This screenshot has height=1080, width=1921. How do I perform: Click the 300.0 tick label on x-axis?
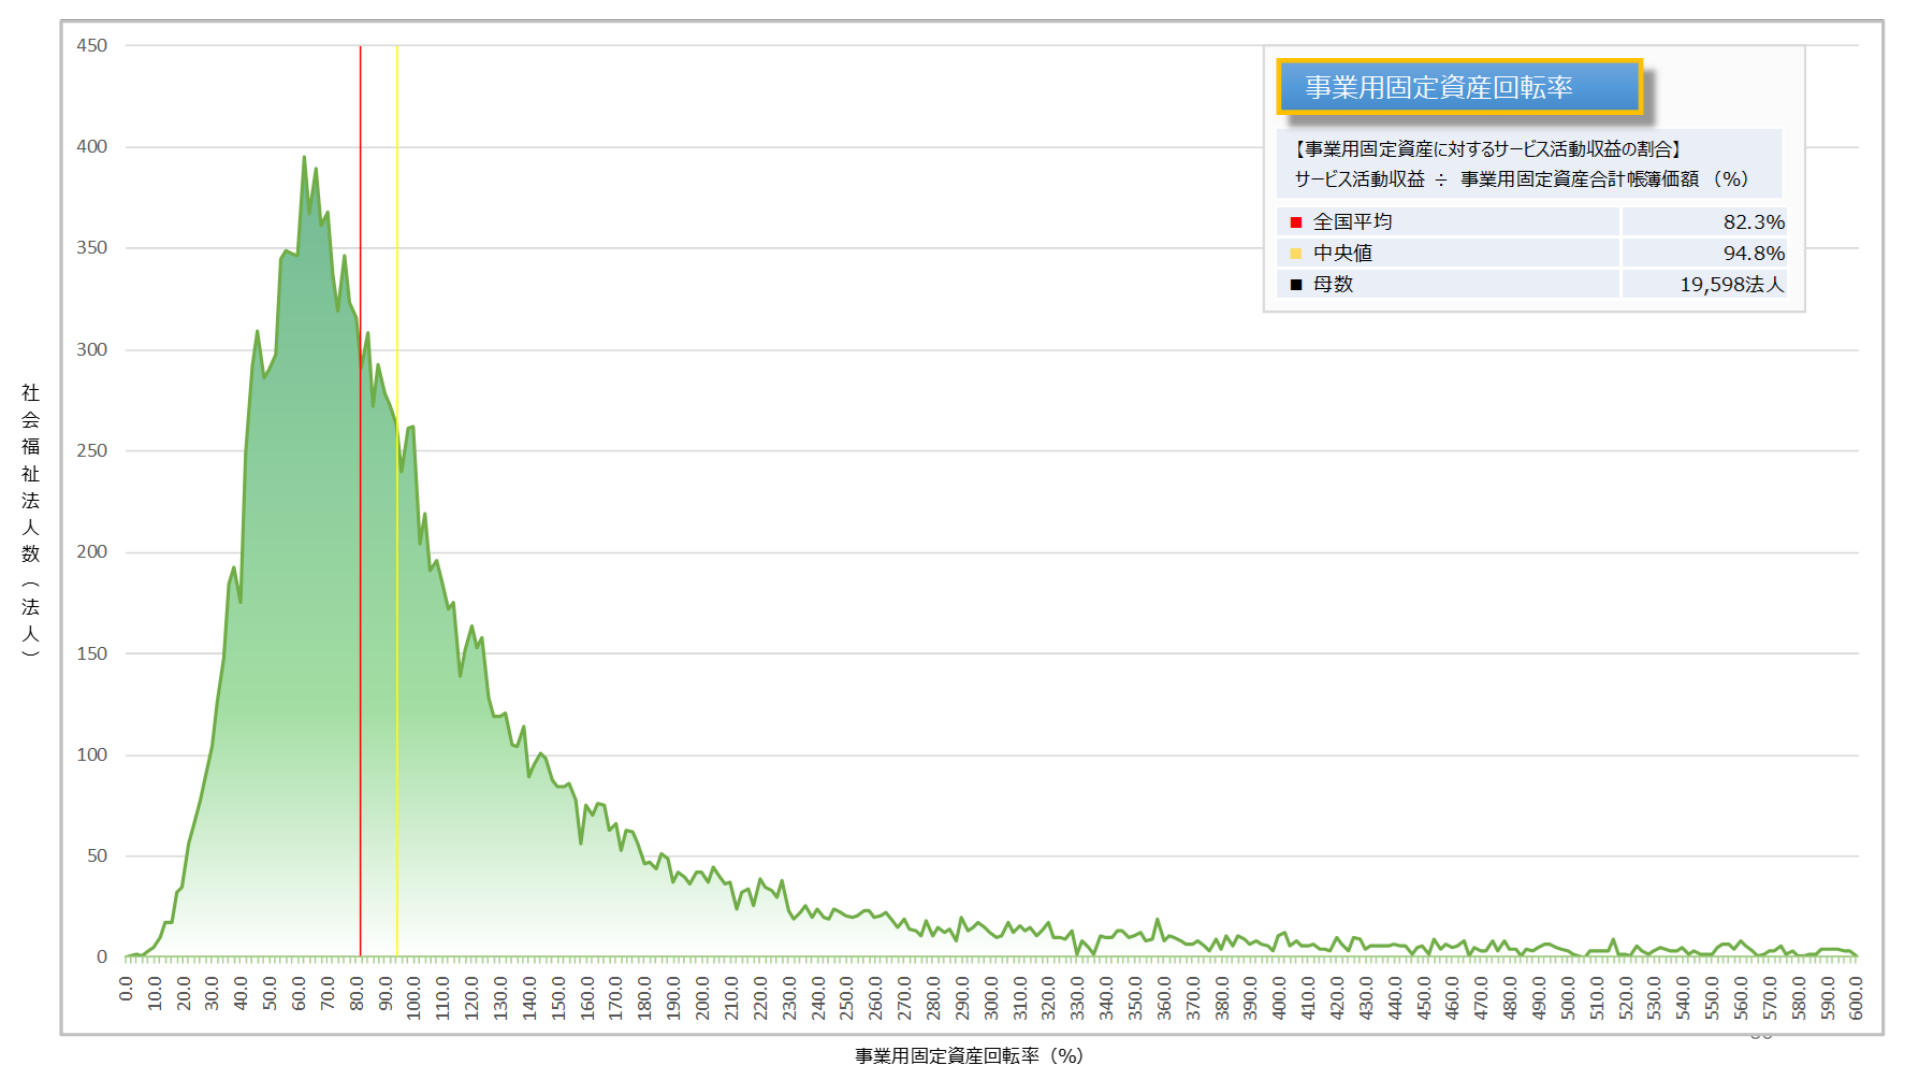point(991,997)
